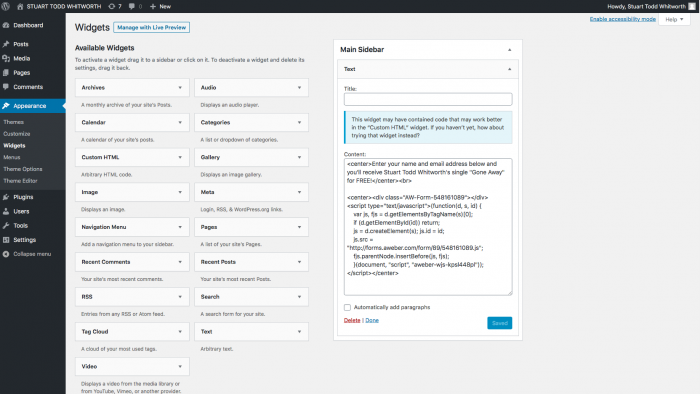This screenshot has height=394, width=700.
Task: Expand the Image widget arrow
Action: pos(180,192)
